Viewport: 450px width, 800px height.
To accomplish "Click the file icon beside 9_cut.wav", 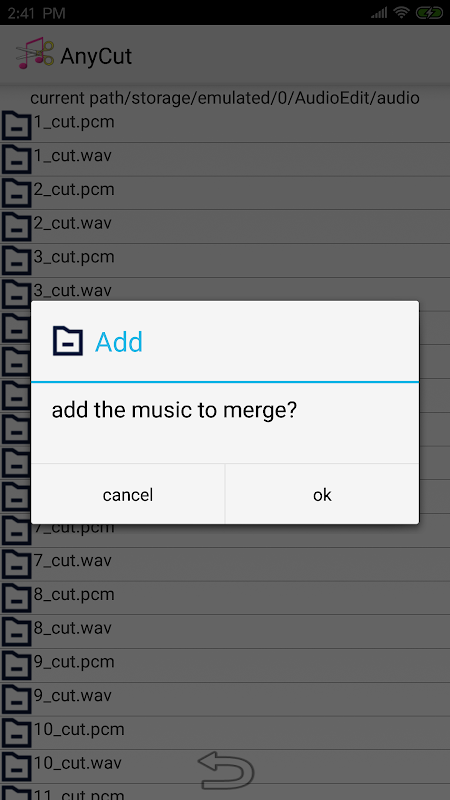I will pos(16,697).
